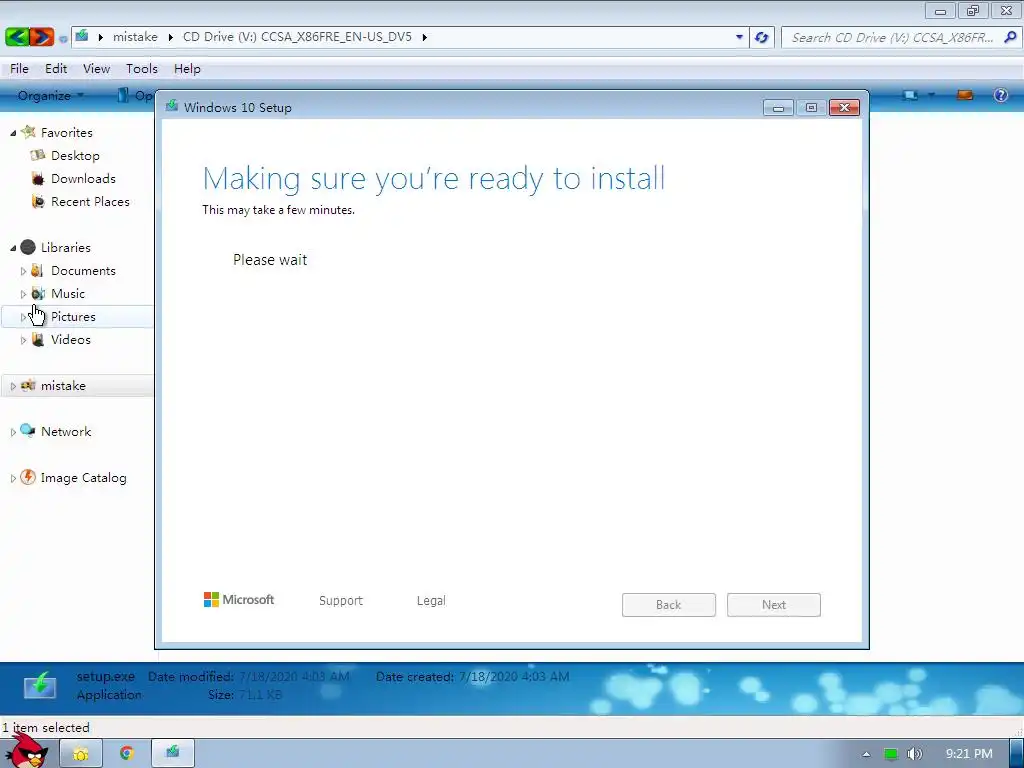This screenshot has height=768, width=1024.
Task: Open the Organize dropdown menu
Action: (51, 95)
